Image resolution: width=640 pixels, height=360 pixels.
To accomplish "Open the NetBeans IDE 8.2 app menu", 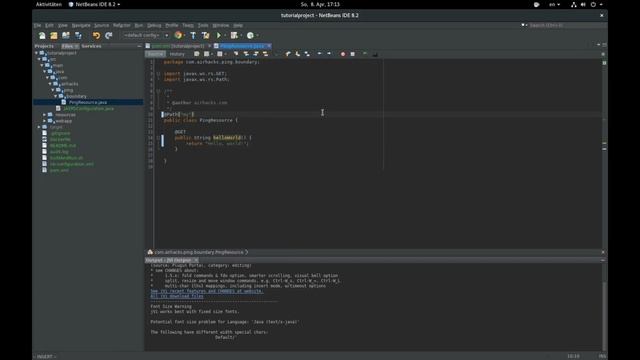I will point(95,4).
